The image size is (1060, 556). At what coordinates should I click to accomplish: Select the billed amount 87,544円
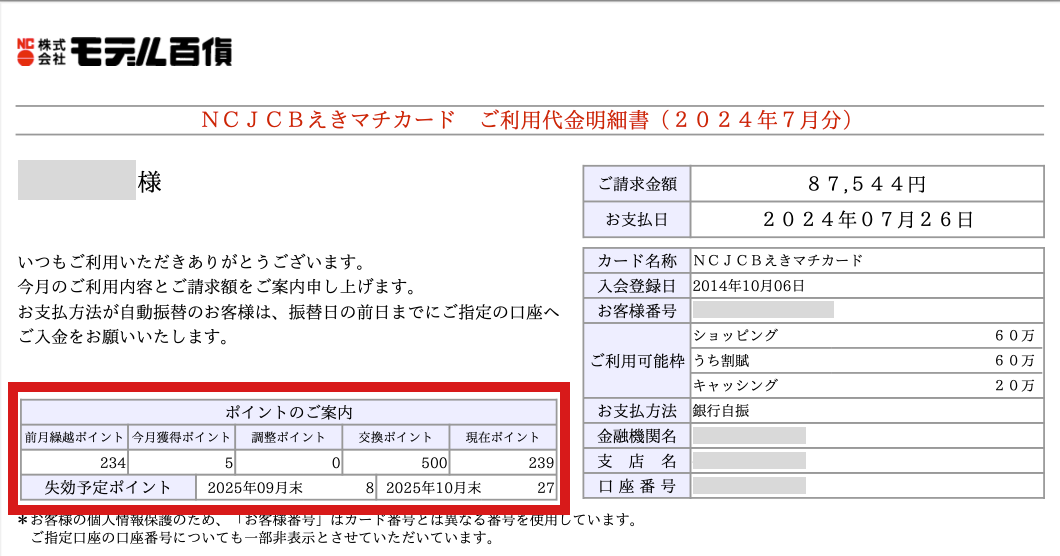867,184
